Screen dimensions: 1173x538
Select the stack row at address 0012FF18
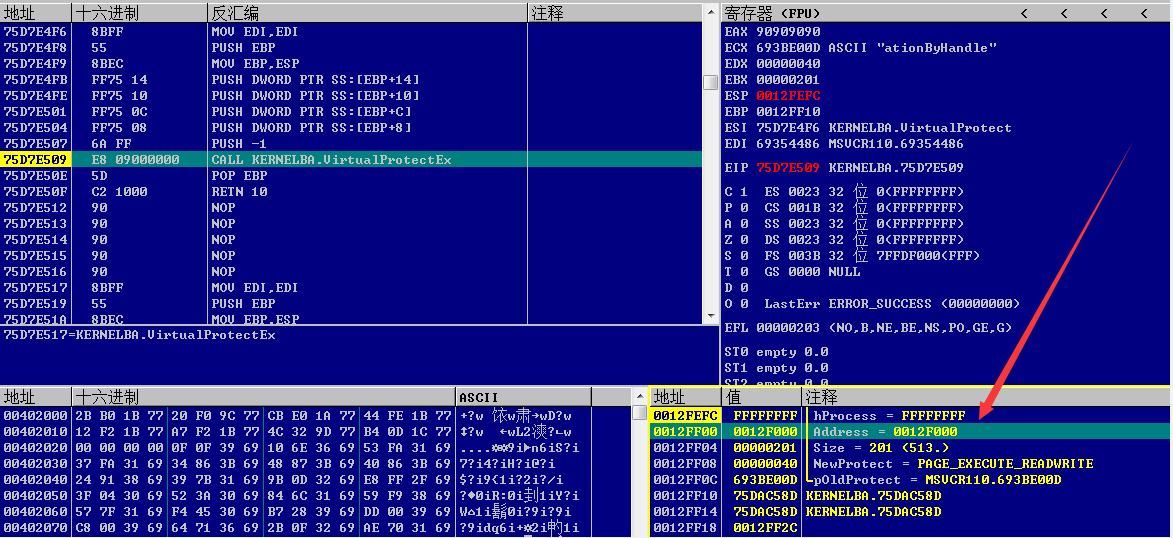(x=910, y=528)
